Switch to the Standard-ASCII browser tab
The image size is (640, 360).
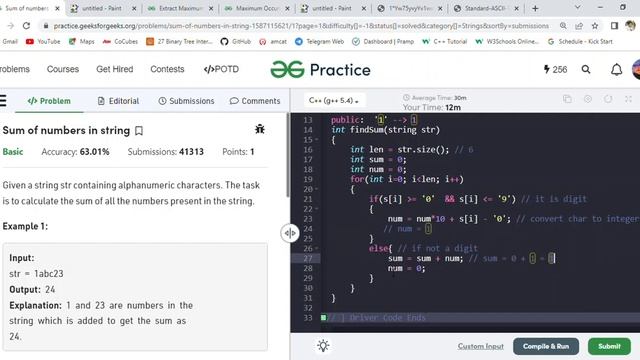point(486,8)
